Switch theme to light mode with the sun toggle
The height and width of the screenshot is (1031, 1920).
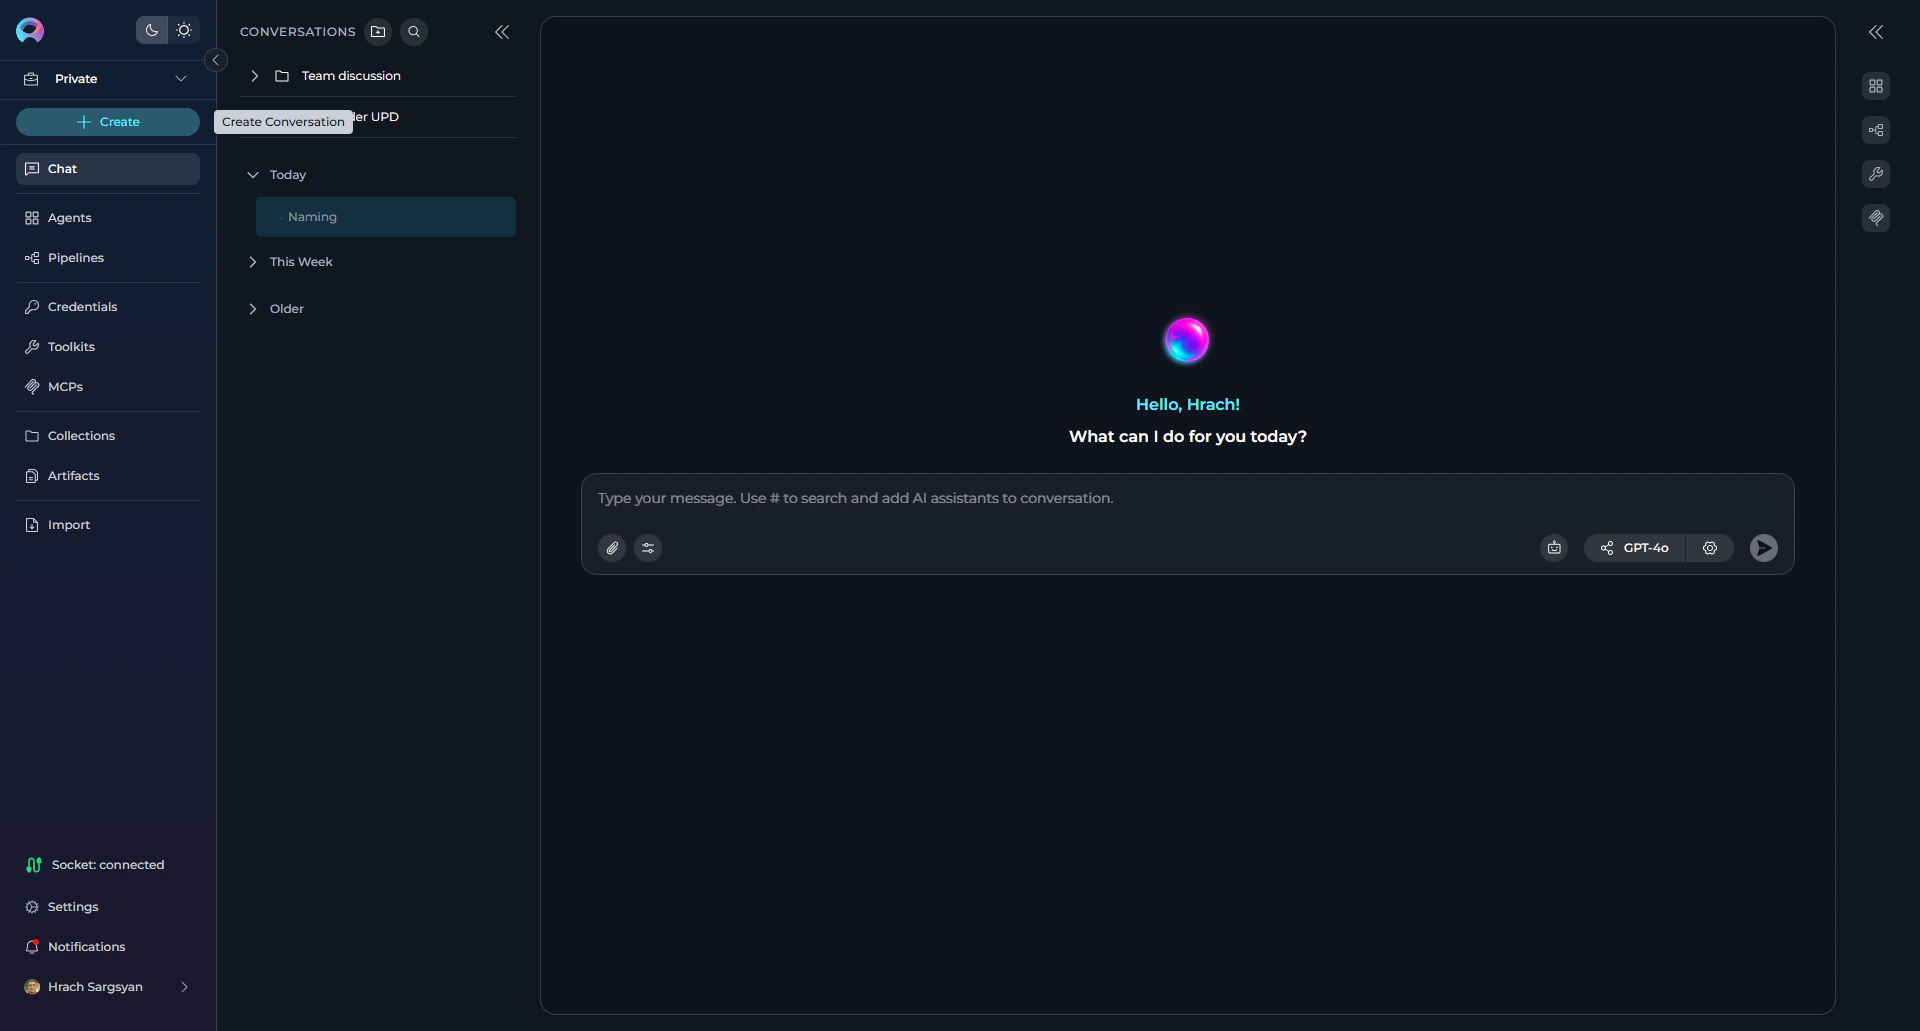(184, 30)
